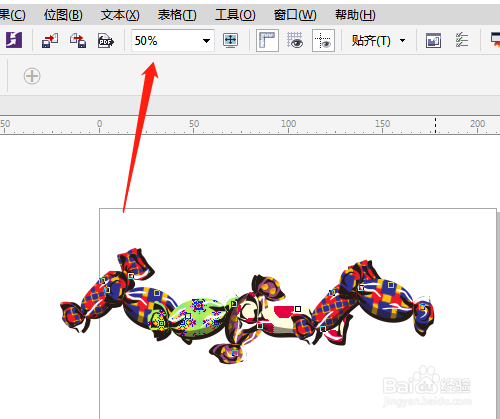This screenshot has width=500, height=419.
Task: Toggle the show guidelines eye button
Action: [323, 40]
